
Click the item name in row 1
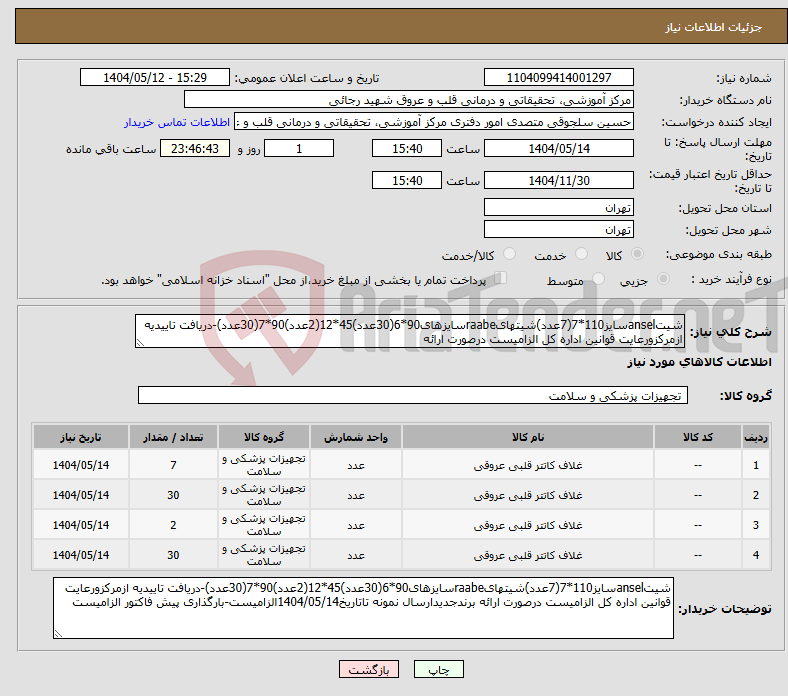tap(528, 465)
